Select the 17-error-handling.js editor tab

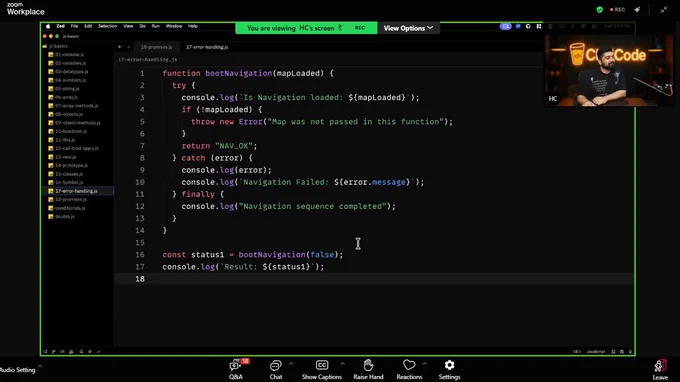pyautogui.click(x=207, y=47)
